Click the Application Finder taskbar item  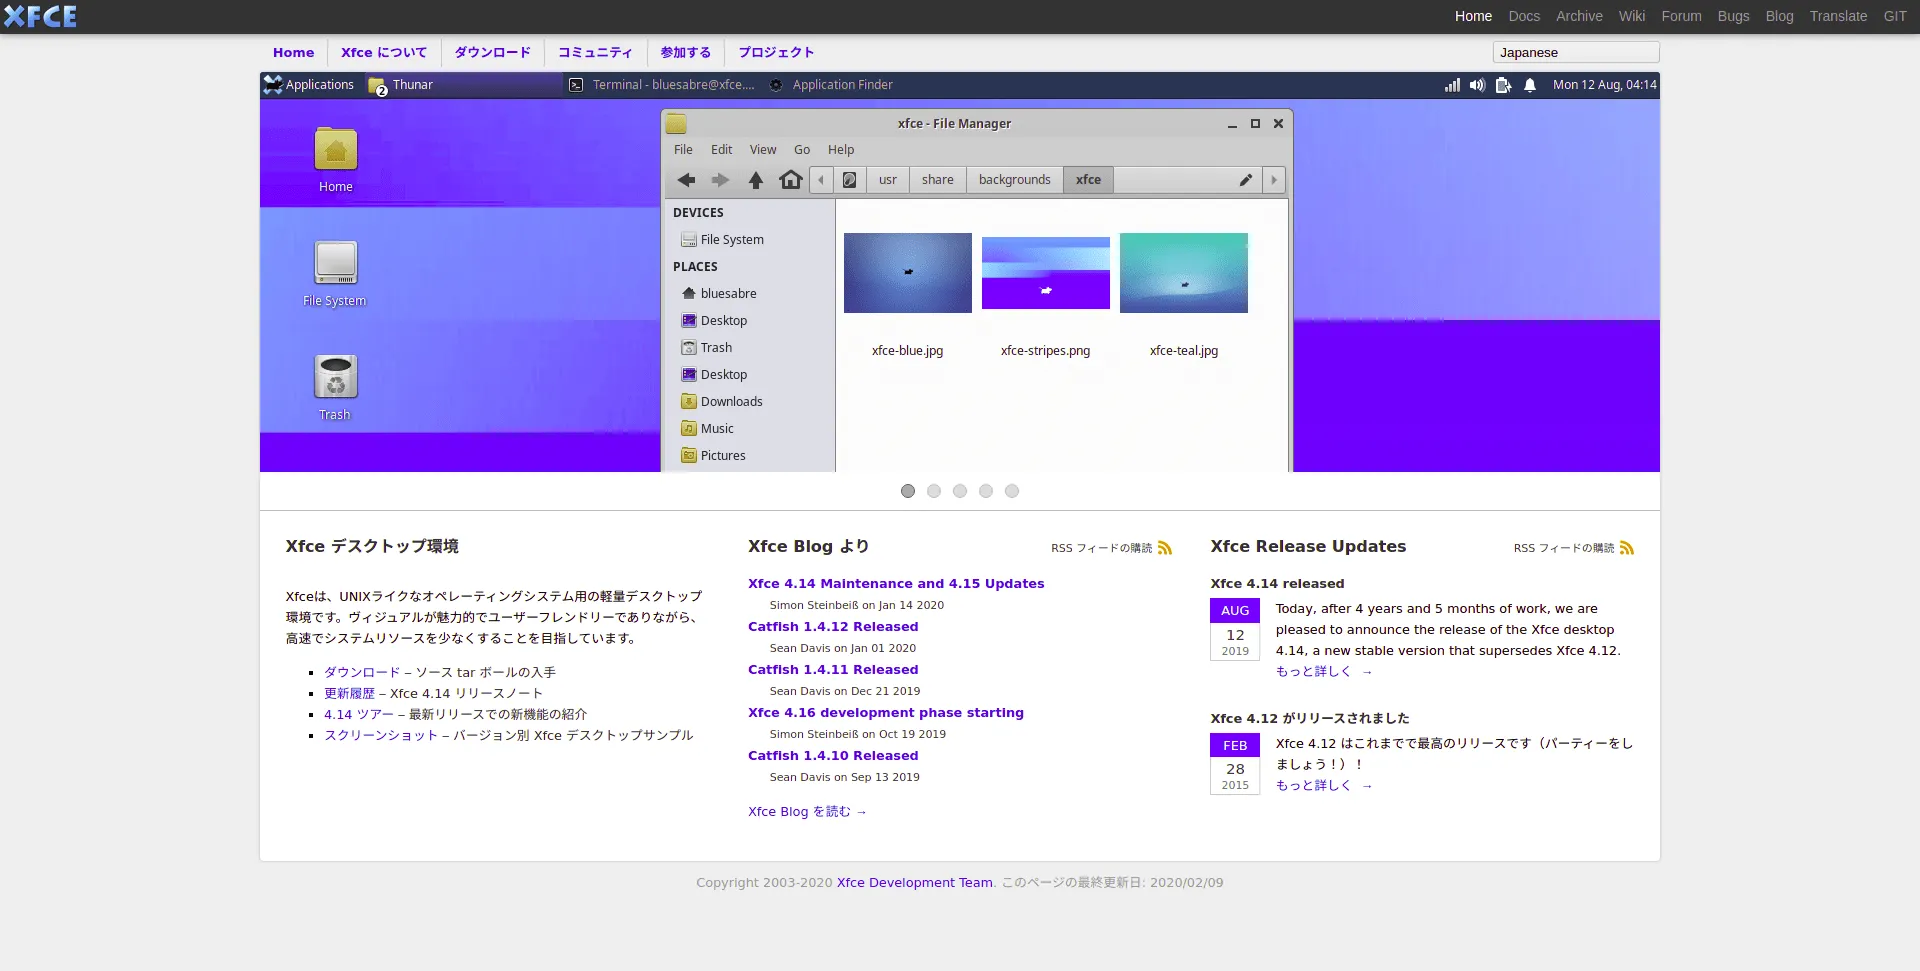click(x=831, y=85)
